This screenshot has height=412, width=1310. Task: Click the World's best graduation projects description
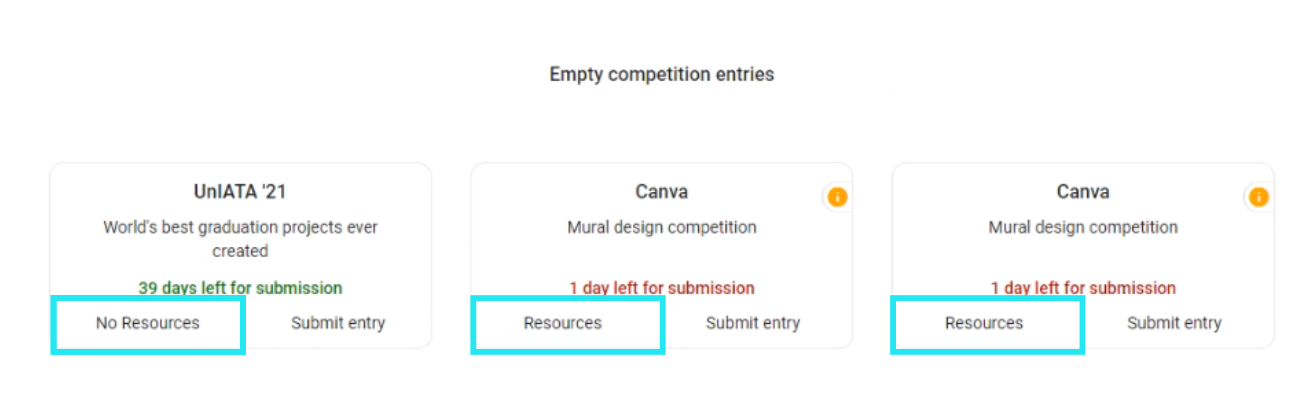click(240, 239)
